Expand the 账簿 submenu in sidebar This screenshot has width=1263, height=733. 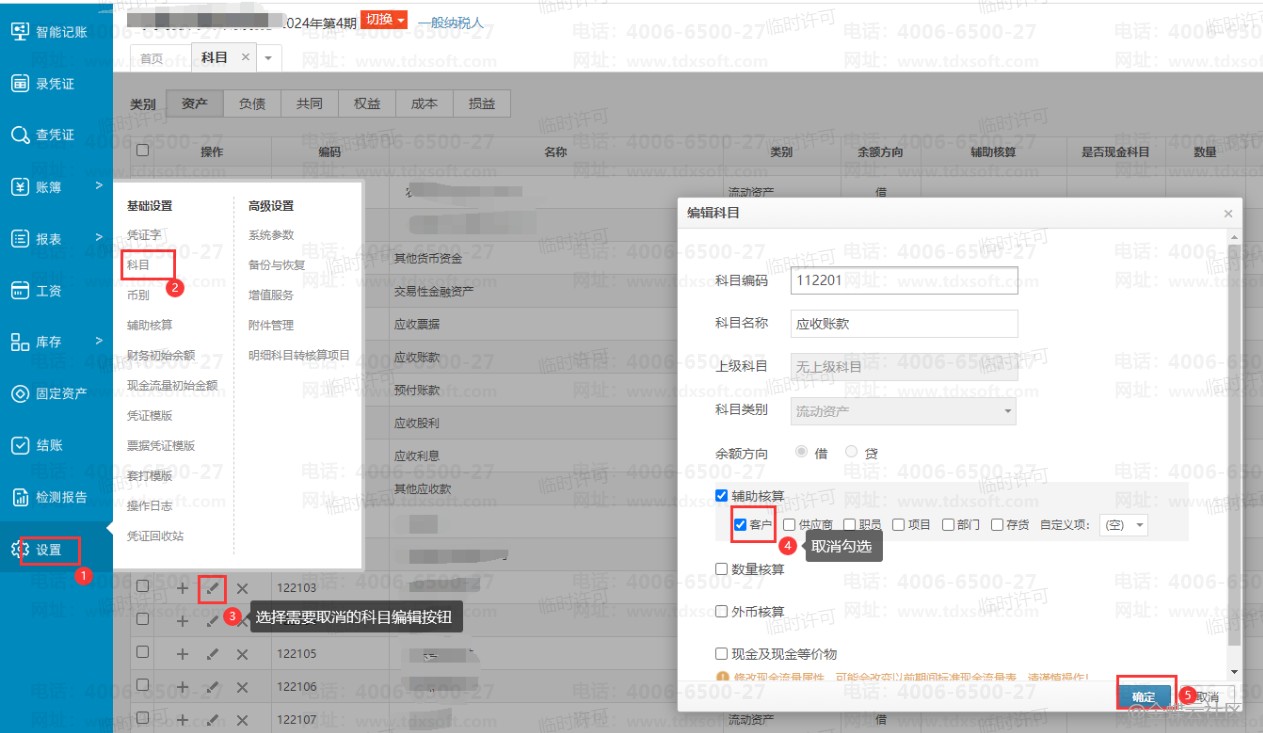click(98, 186)
